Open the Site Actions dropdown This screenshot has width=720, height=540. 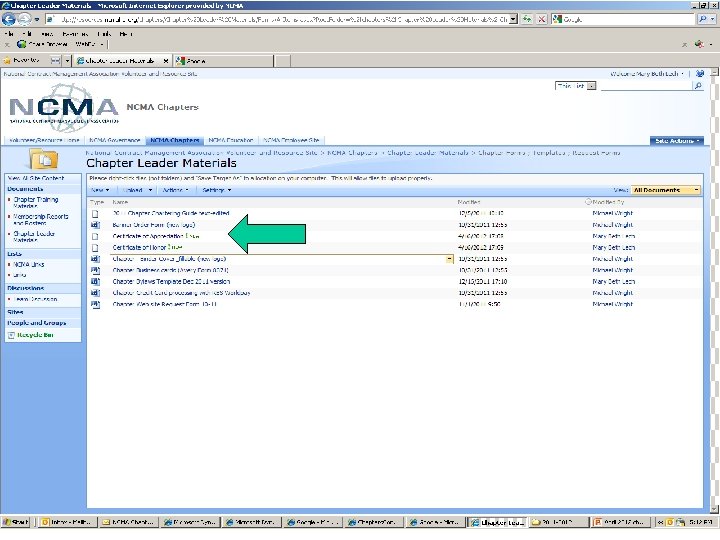pos(677,141)
